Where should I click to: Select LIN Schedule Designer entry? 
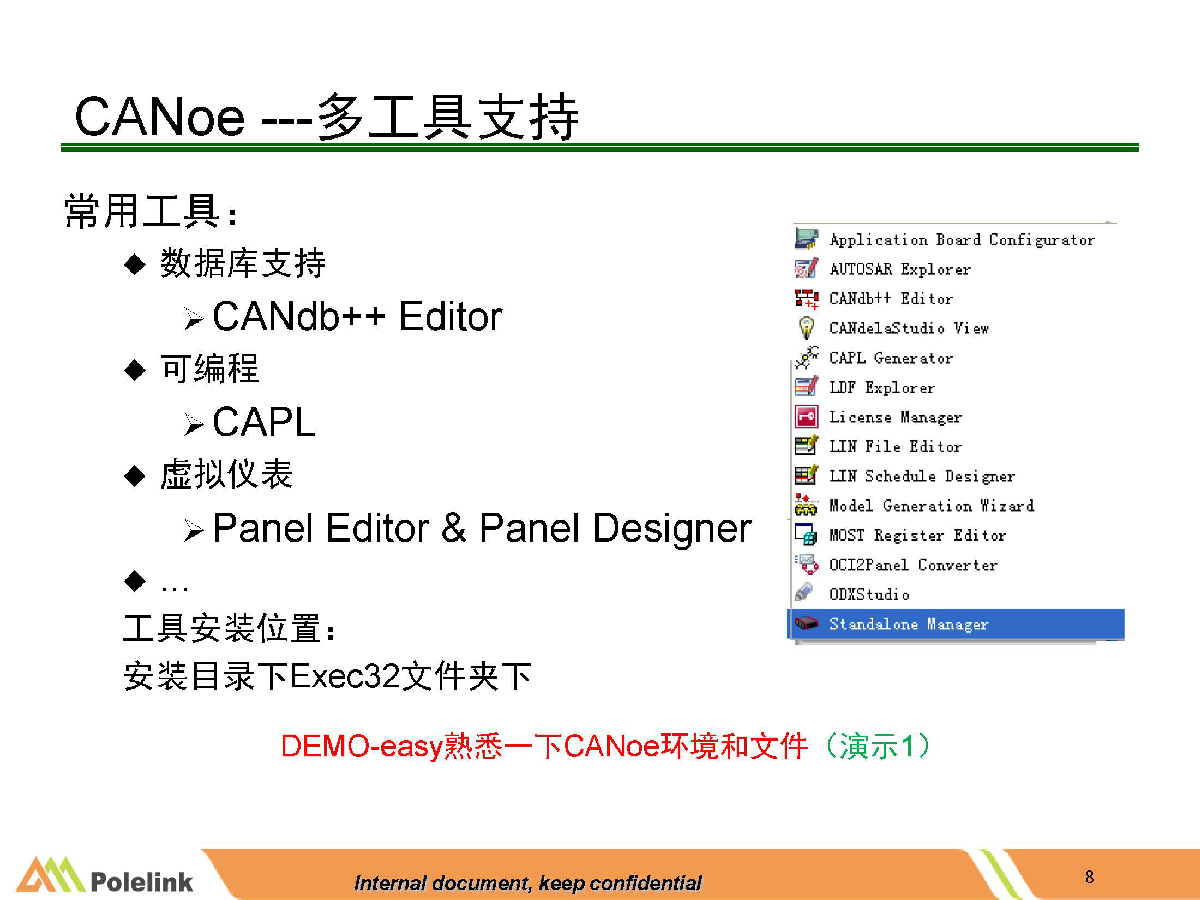click(x=921, y=476)
